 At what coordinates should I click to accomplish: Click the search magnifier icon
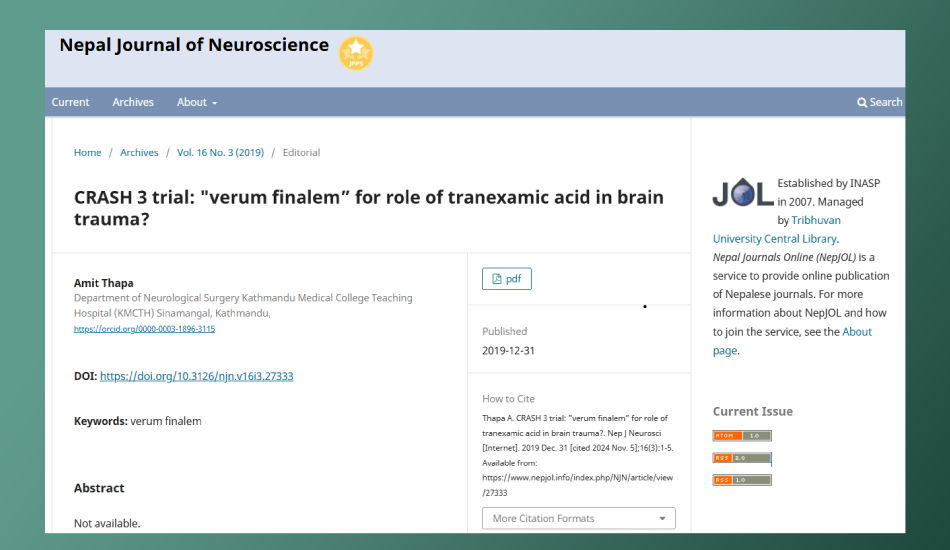click(862, 102)
